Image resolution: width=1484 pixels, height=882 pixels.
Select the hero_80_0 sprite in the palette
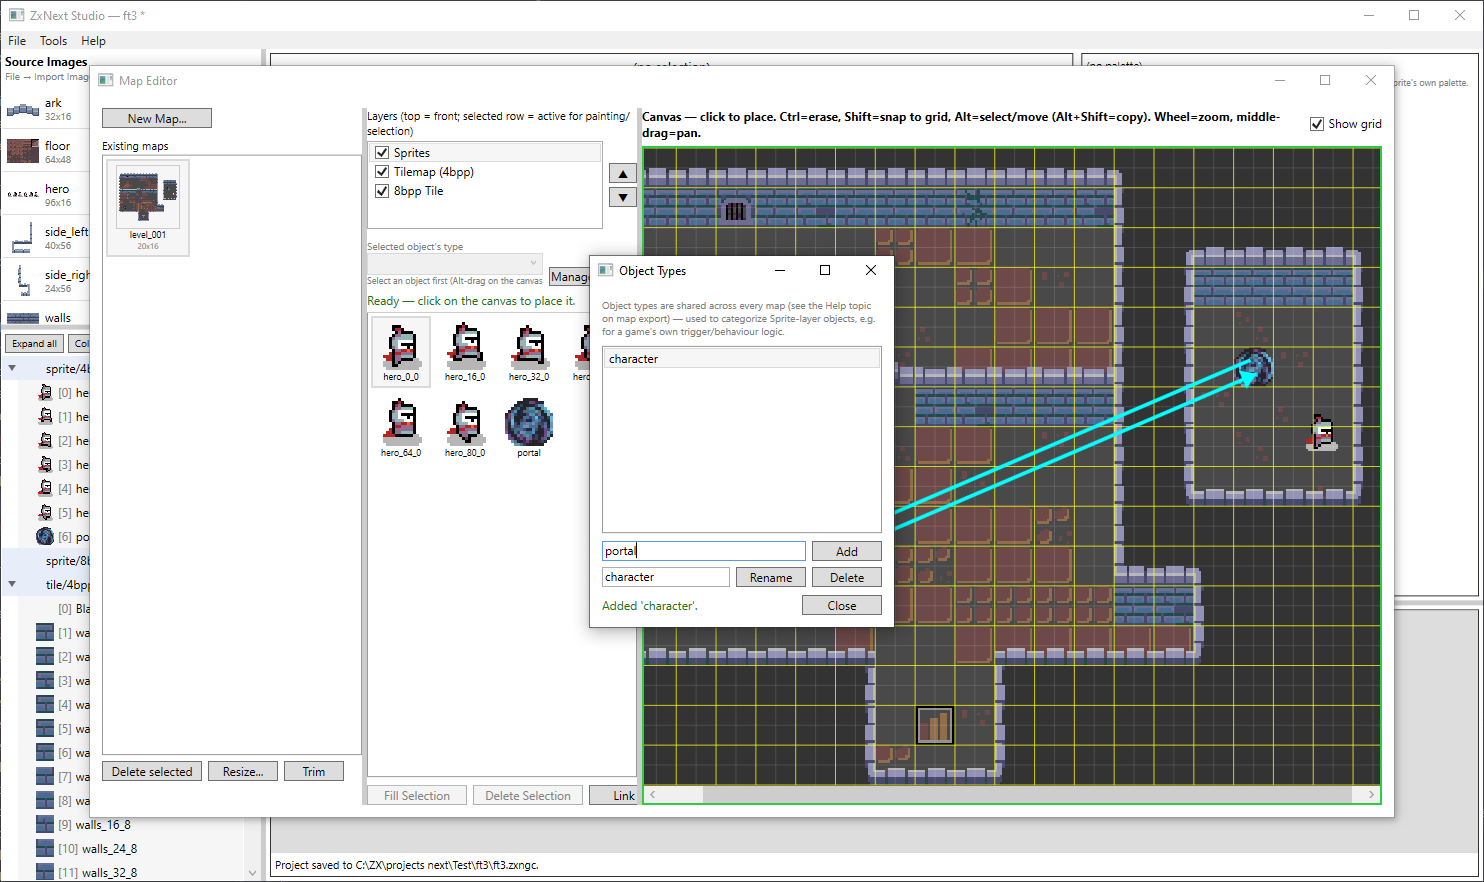pyautogui.click(x=465, y=427)
